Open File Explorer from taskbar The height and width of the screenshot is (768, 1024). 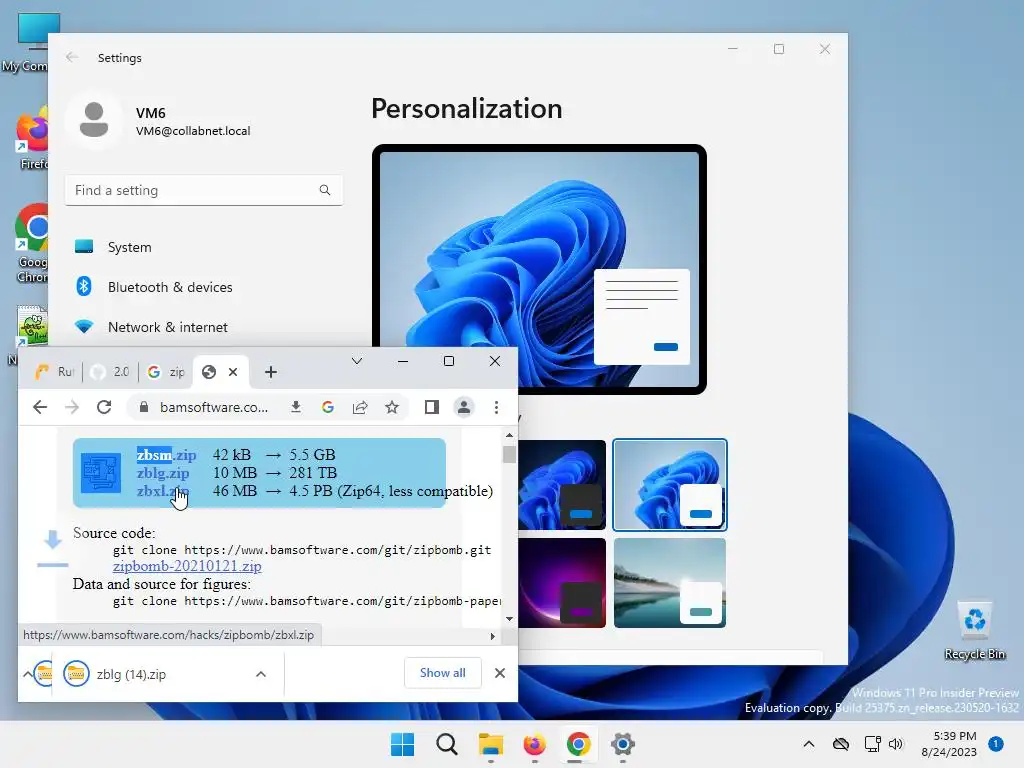[x=490, y=744]
